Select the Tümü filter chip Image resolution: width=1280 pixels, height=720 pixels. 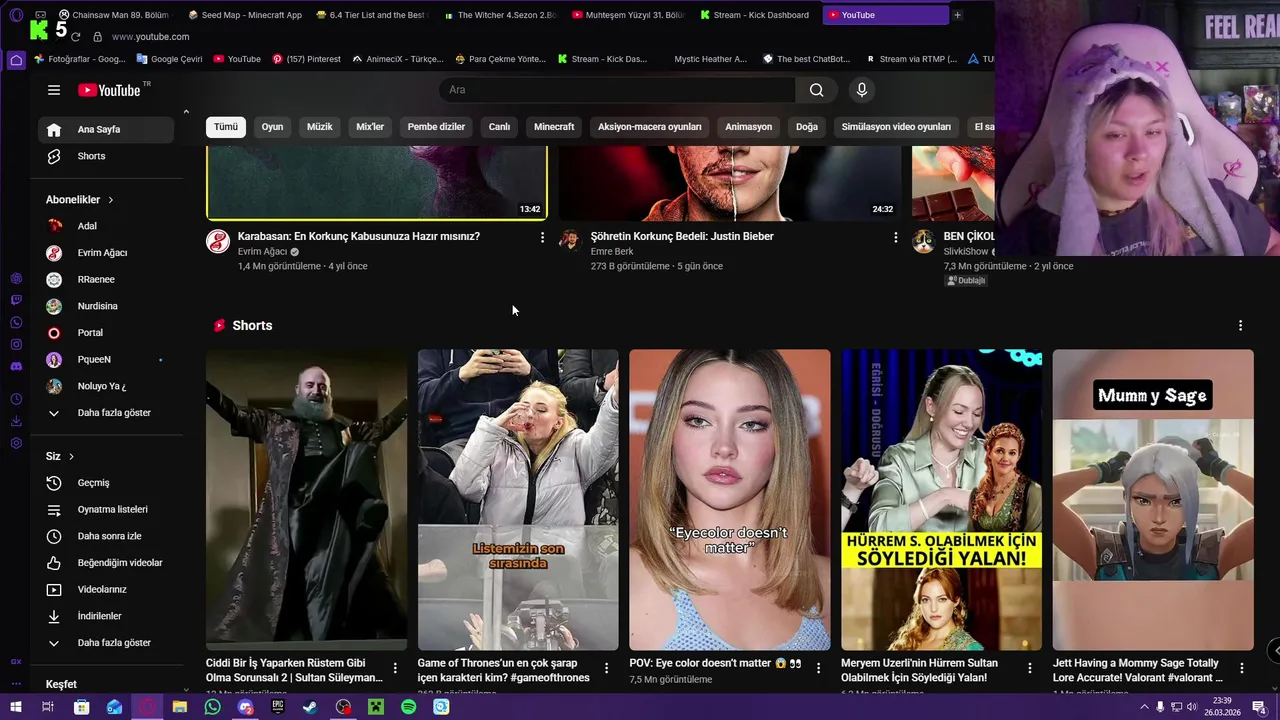click(226, 127)
